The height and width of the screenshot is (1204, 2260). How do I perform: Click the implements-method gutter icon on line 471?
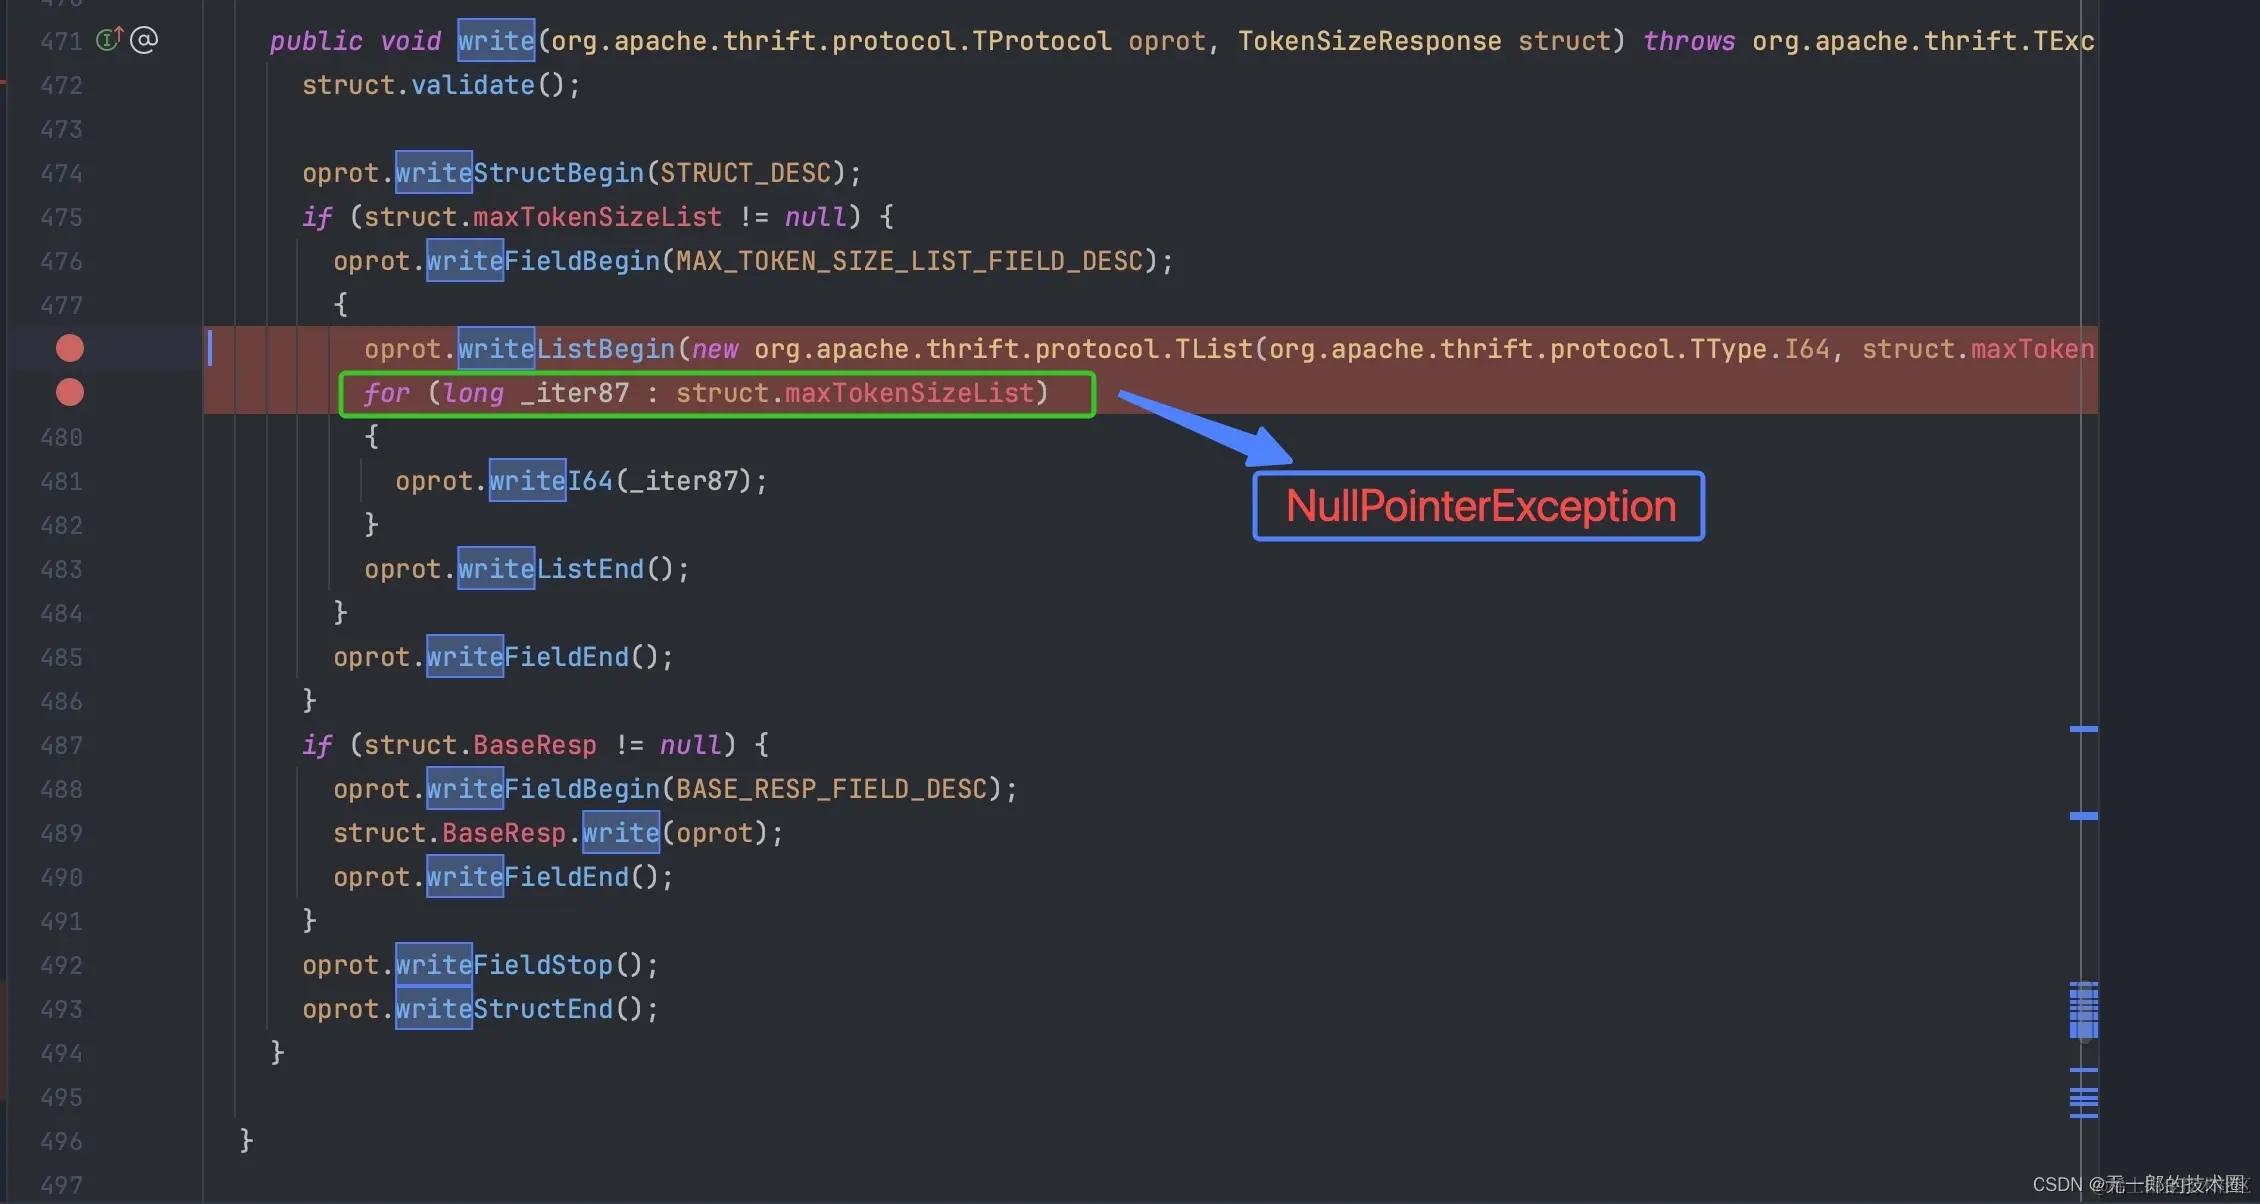108,40
